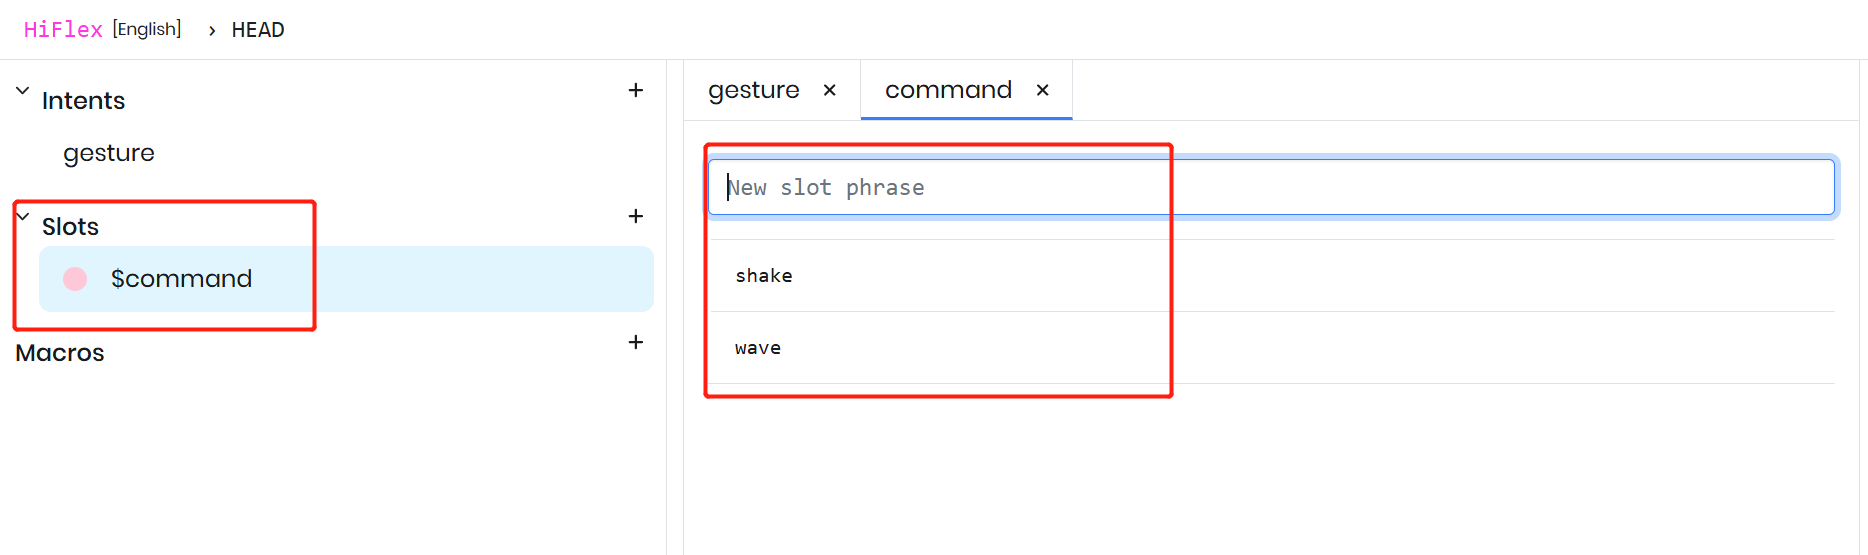This screenshot has width=1868, height=555.
Task: Click the HEAD breadcrumb item
Action: click(x=258, y=30)
